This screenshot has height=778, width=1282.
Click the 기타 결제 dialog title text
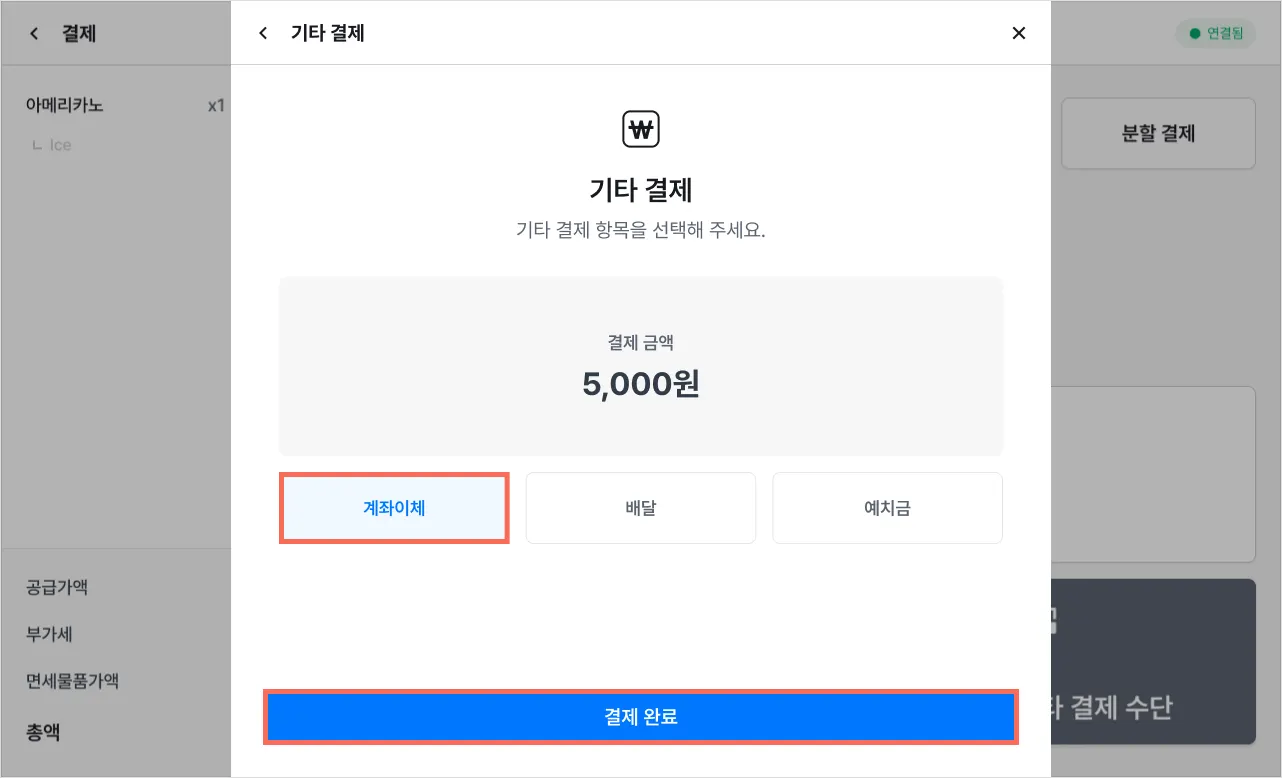[327, 33]
